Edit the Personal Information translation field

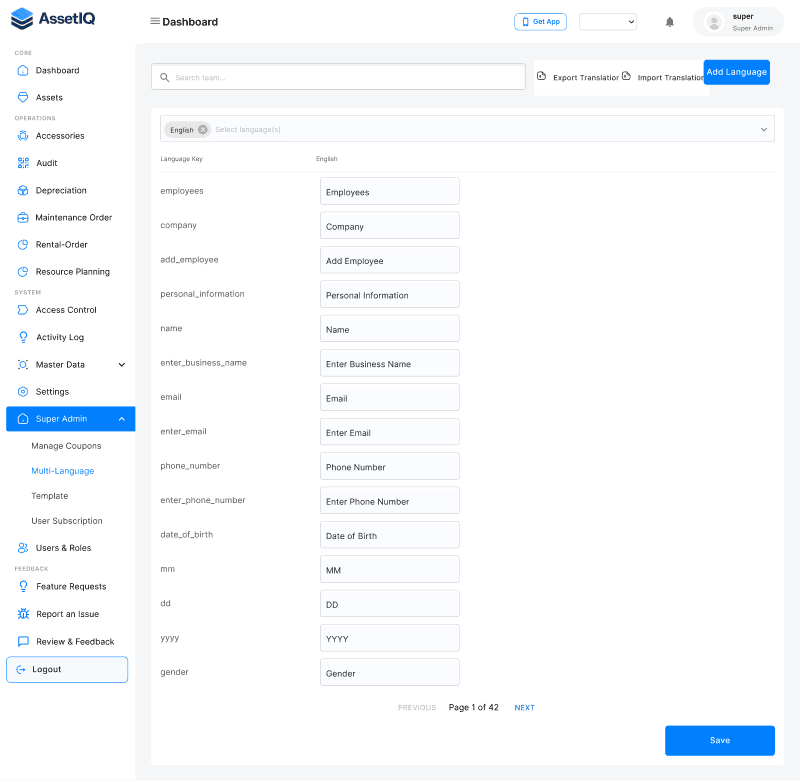(x=389, y=294)
